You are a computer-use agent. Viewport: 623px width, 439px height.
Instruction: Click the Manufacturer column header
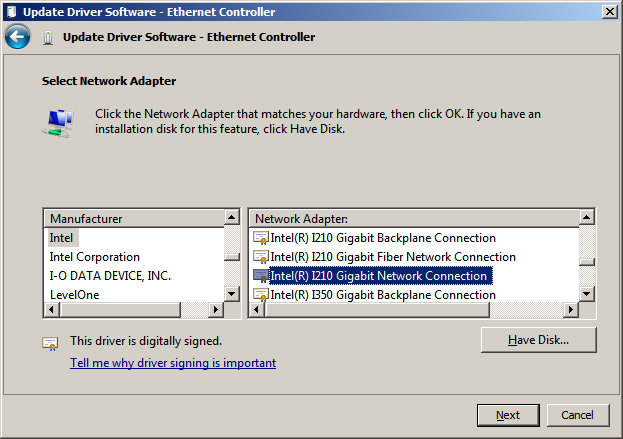tap(134, 219)
